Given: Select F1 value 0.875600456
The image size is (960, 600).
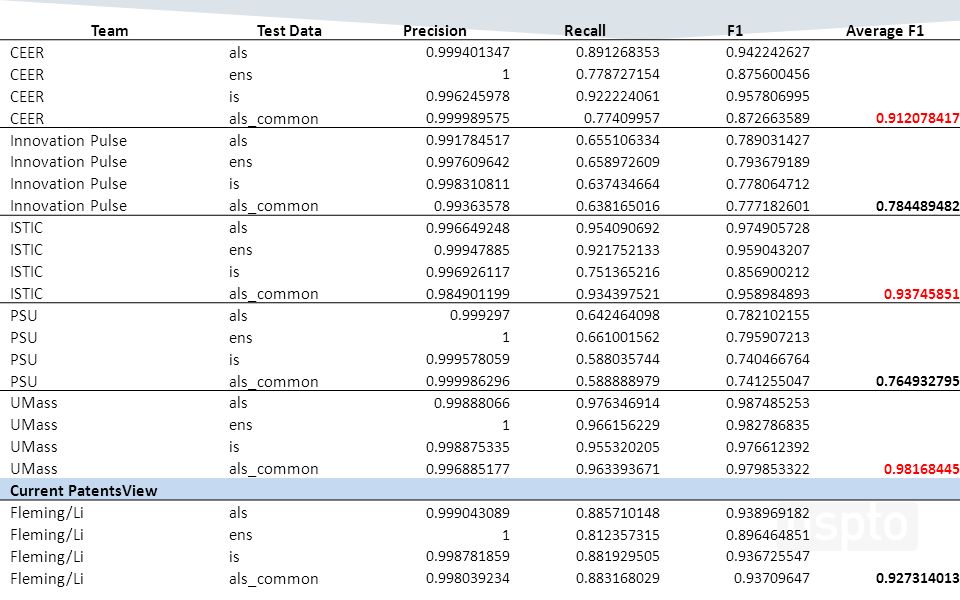Looking at the screenshot, I should (768, 74).
